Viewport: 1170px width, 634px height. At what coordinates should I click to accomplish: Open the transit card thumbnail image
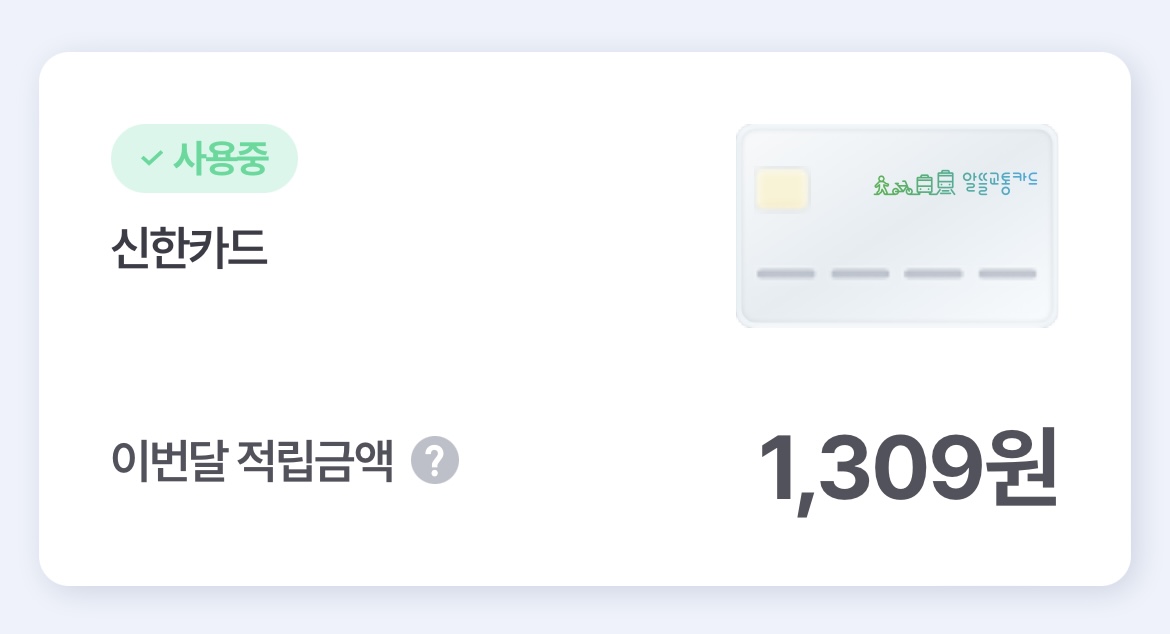(896, 225)
